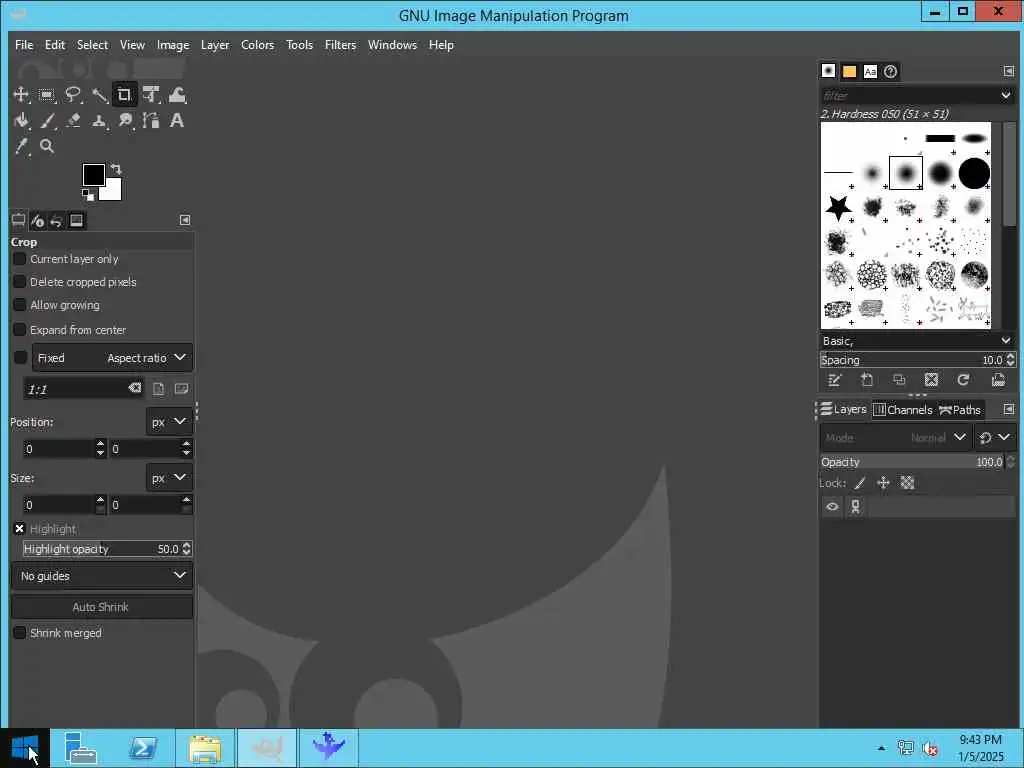The height and width of the screenshot is (768, 1024).
Task: Select the Warp Transform tool
Action: pos(177,95)
